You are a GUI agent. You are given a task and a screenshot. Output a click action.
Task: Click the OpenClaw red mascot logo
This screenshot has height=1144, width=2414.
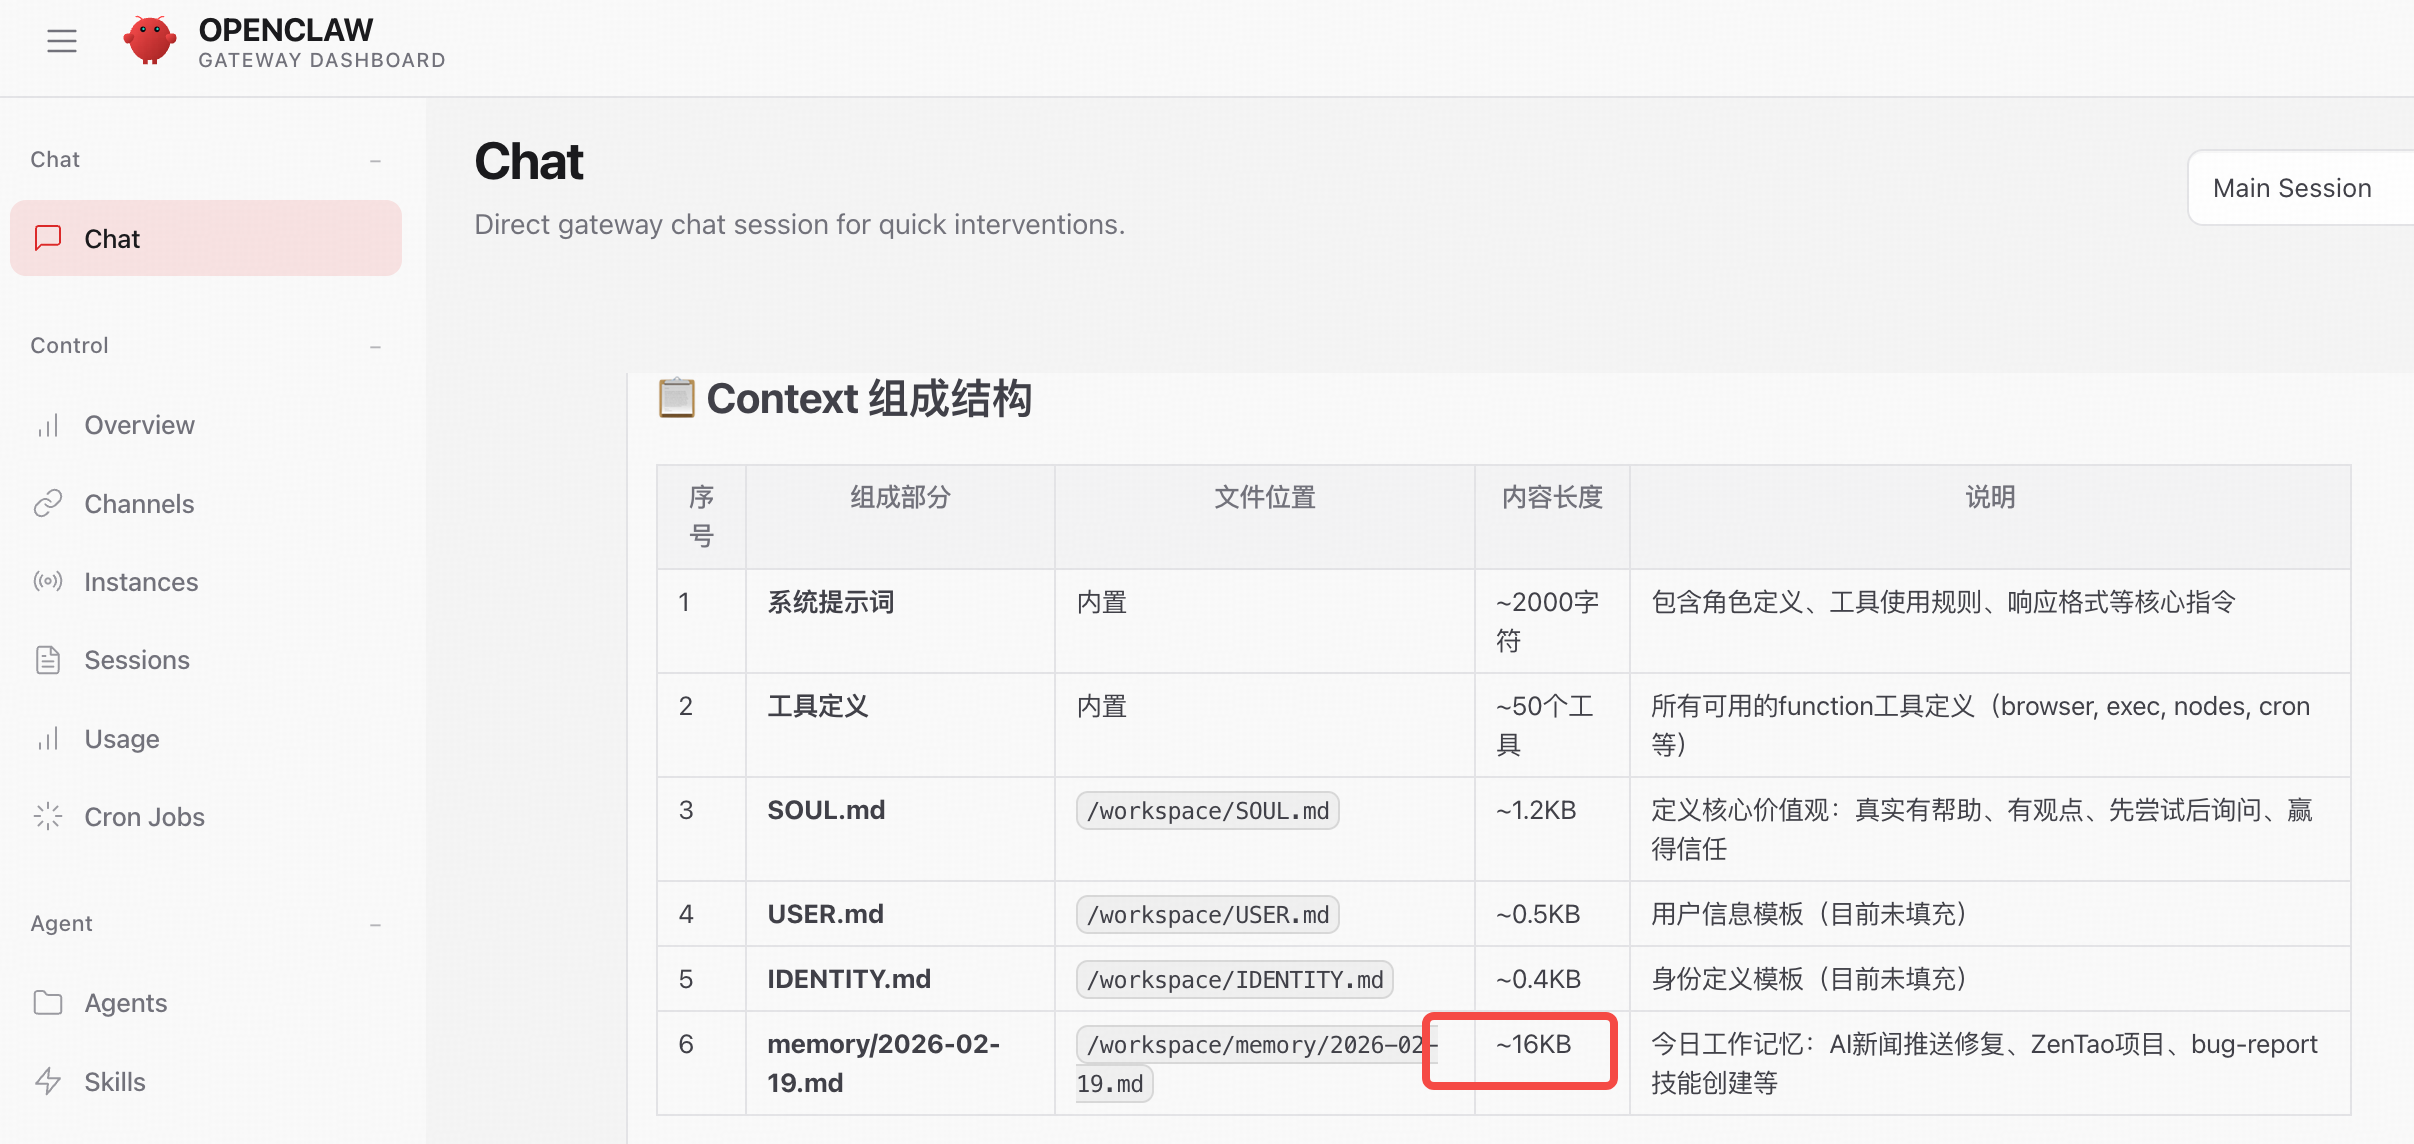coord(150,41)
